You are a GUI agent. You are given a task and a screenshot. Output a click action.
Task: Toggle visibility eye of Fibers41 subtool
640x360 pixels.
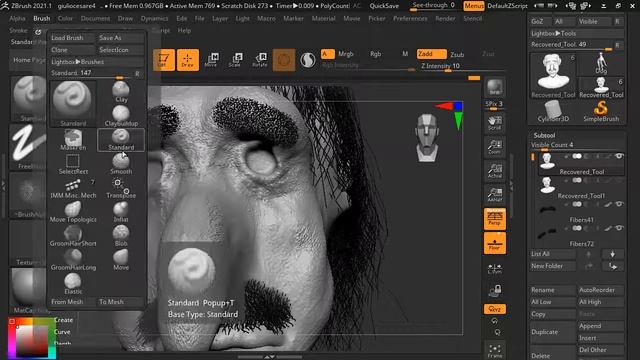619,204
